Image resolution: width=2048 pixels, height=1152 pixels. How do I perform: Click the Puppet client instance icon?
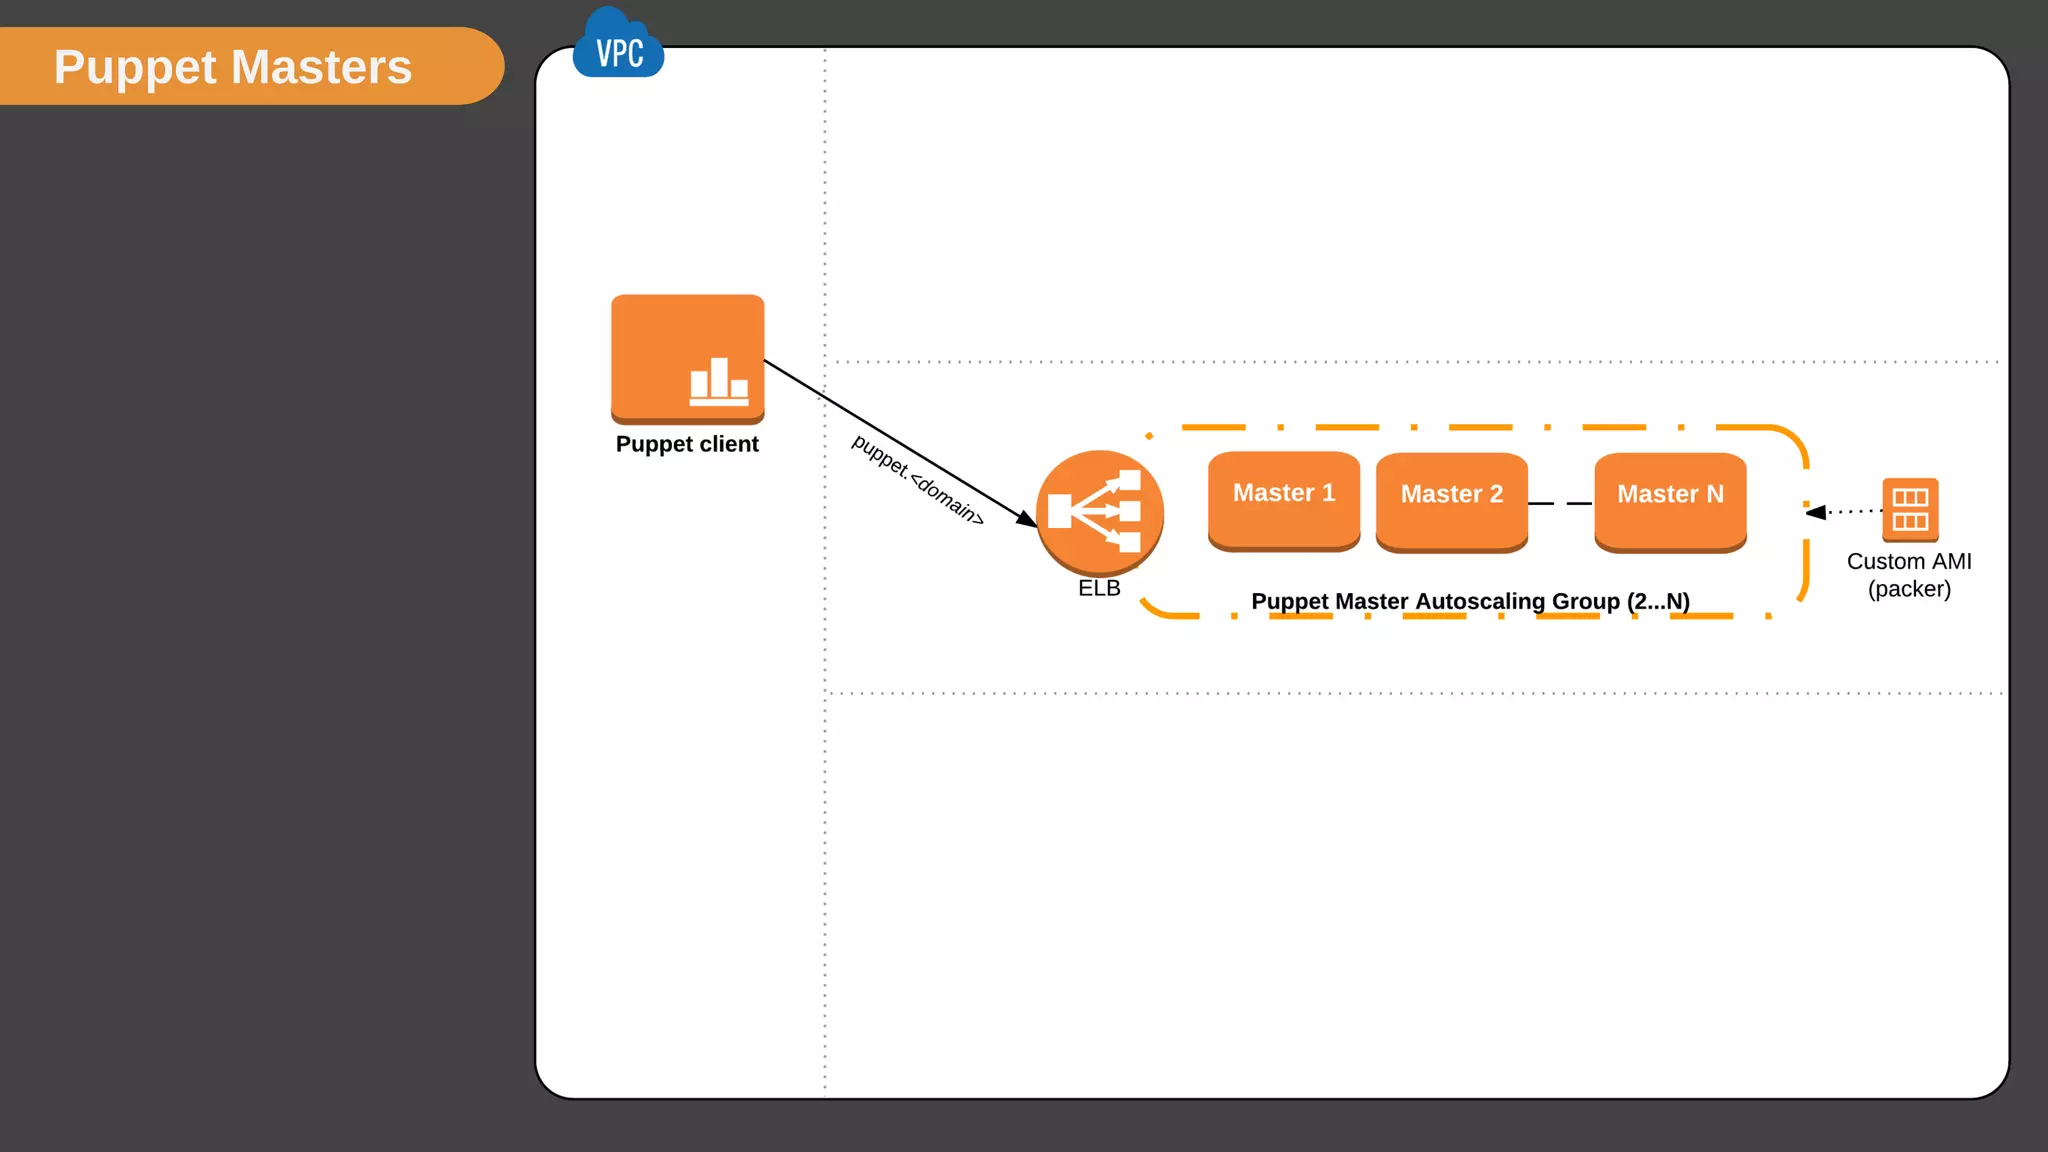(688, 358)
